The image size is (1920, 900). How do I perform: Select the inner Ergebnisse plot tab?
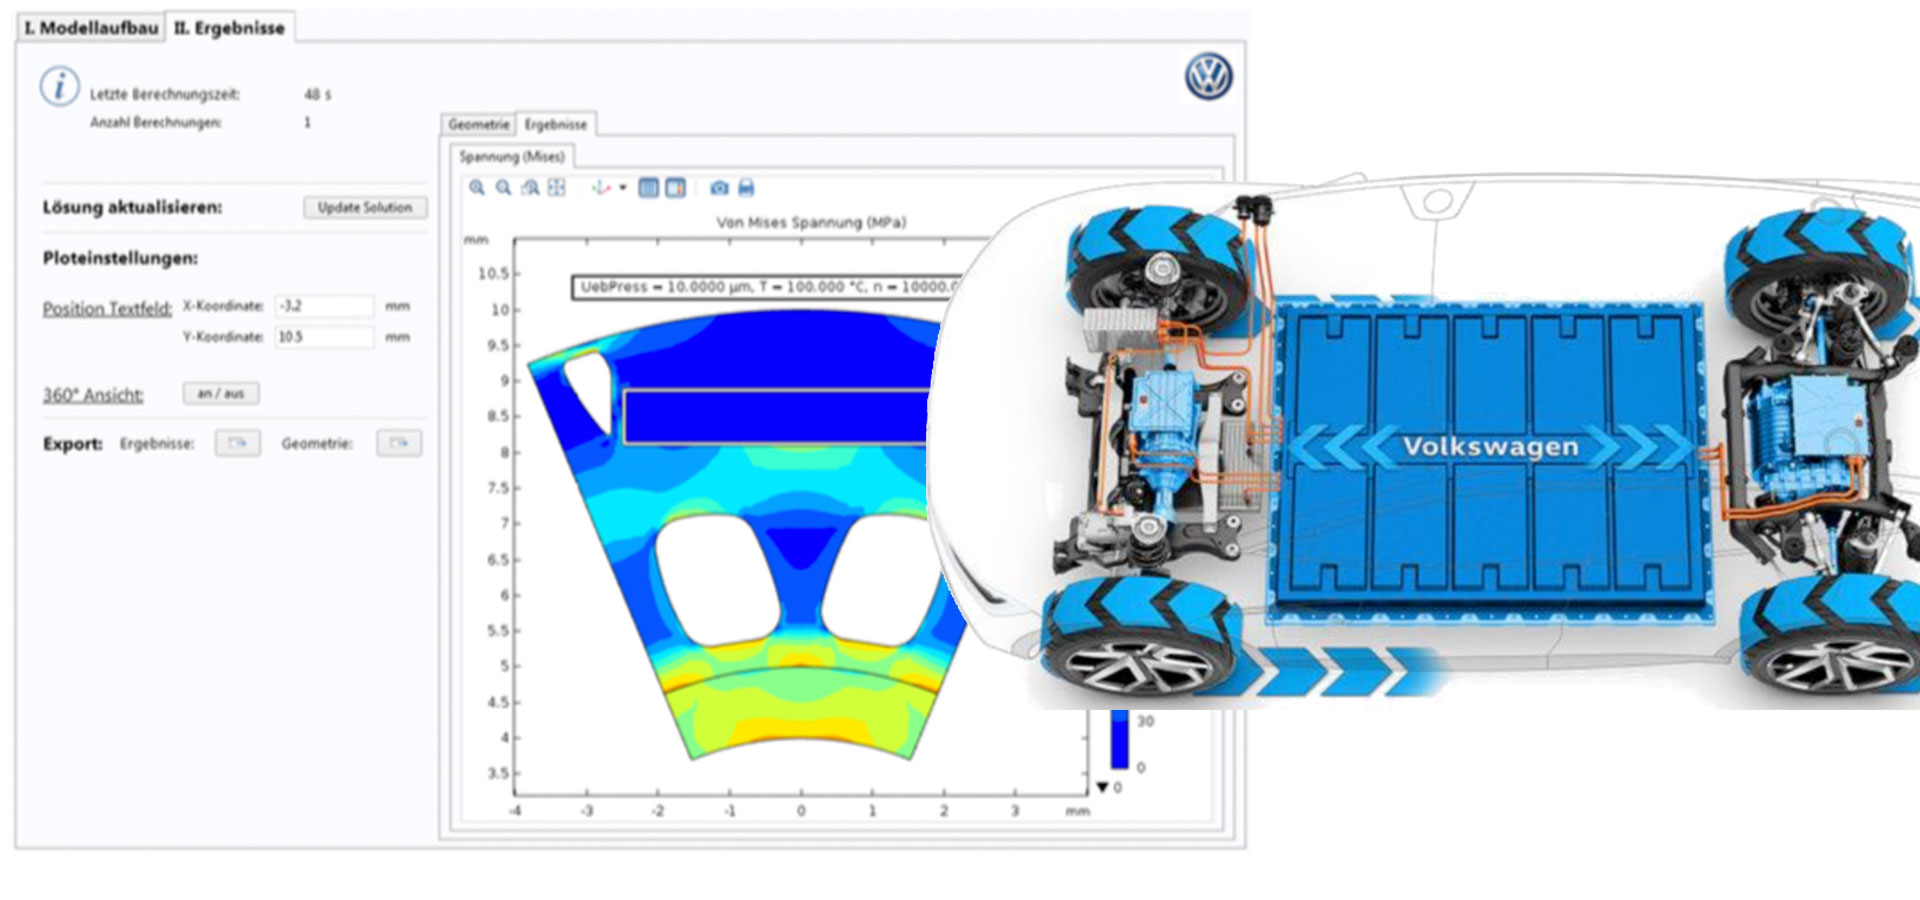[x=556, y=125]
